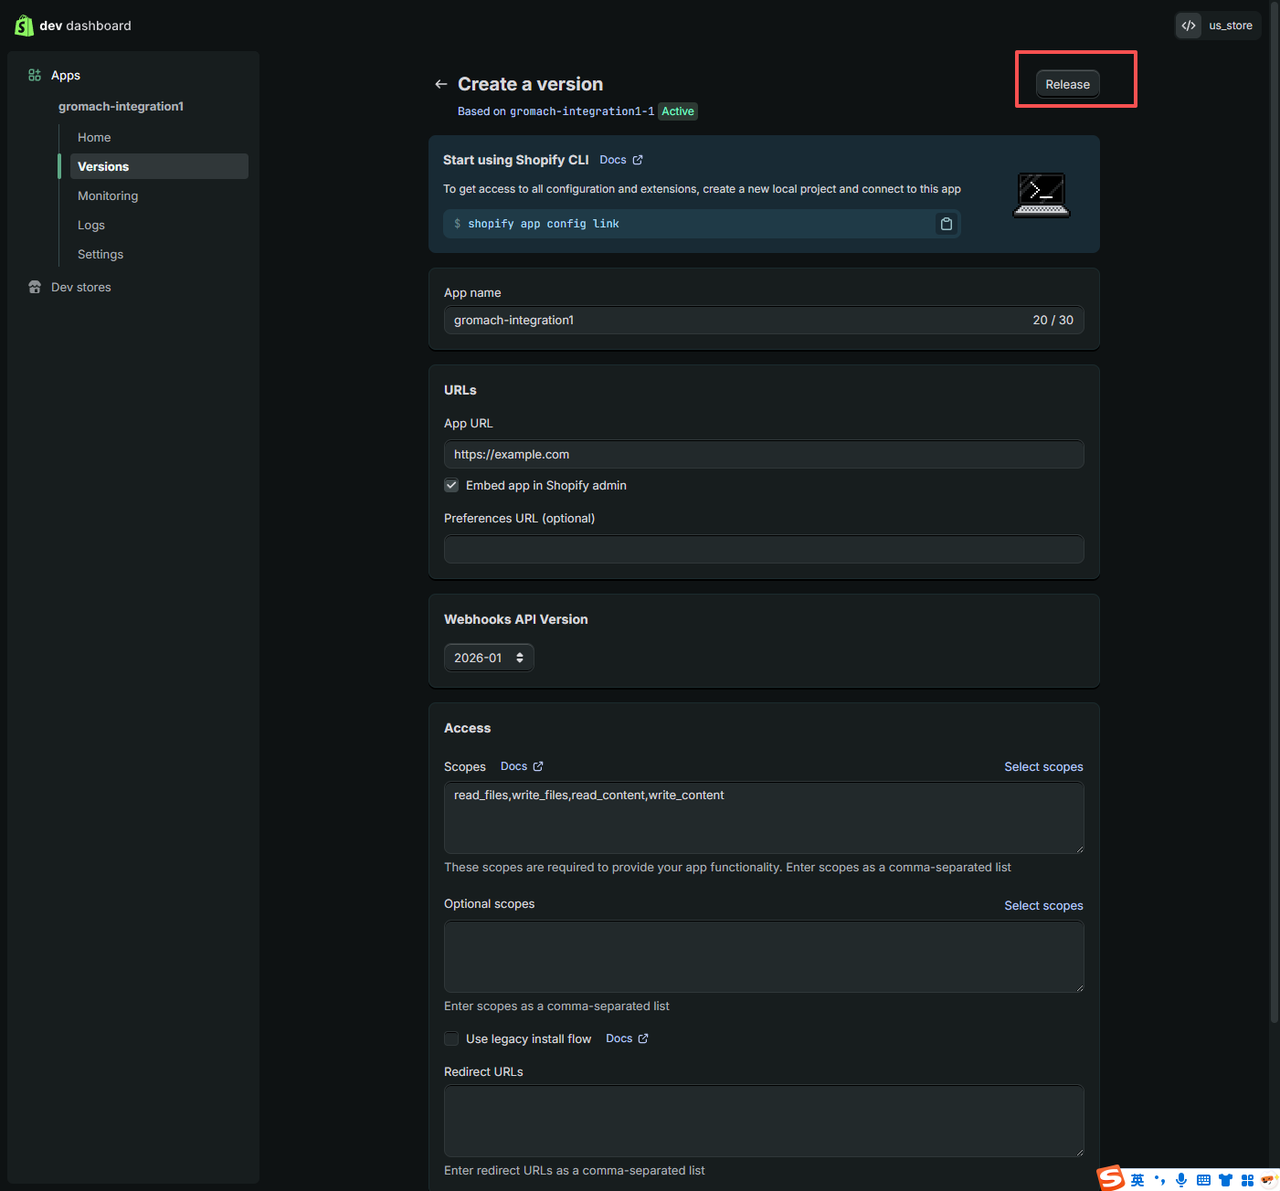Uncheck Embed app in Shopify admin

coord(452,485)
